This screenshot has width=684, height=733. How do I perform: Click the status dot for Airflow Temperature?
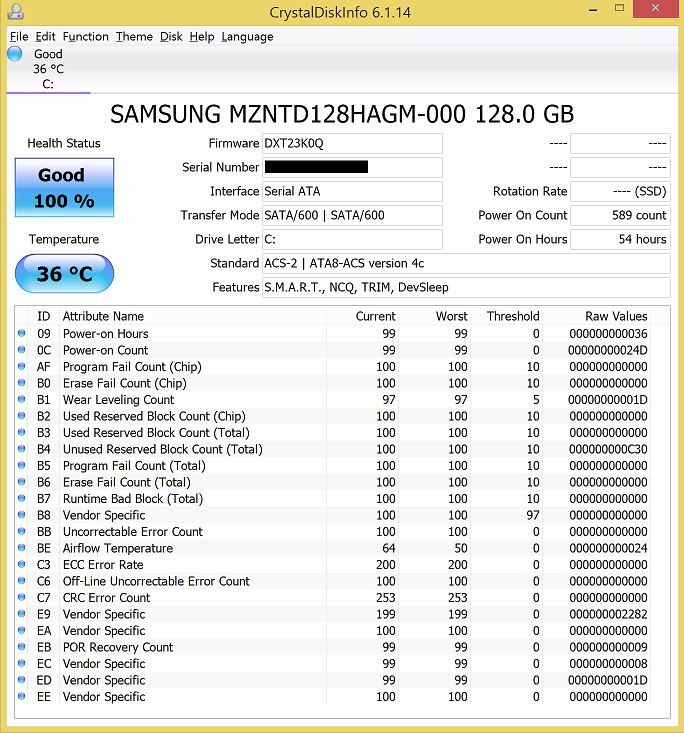coord(22,548)
